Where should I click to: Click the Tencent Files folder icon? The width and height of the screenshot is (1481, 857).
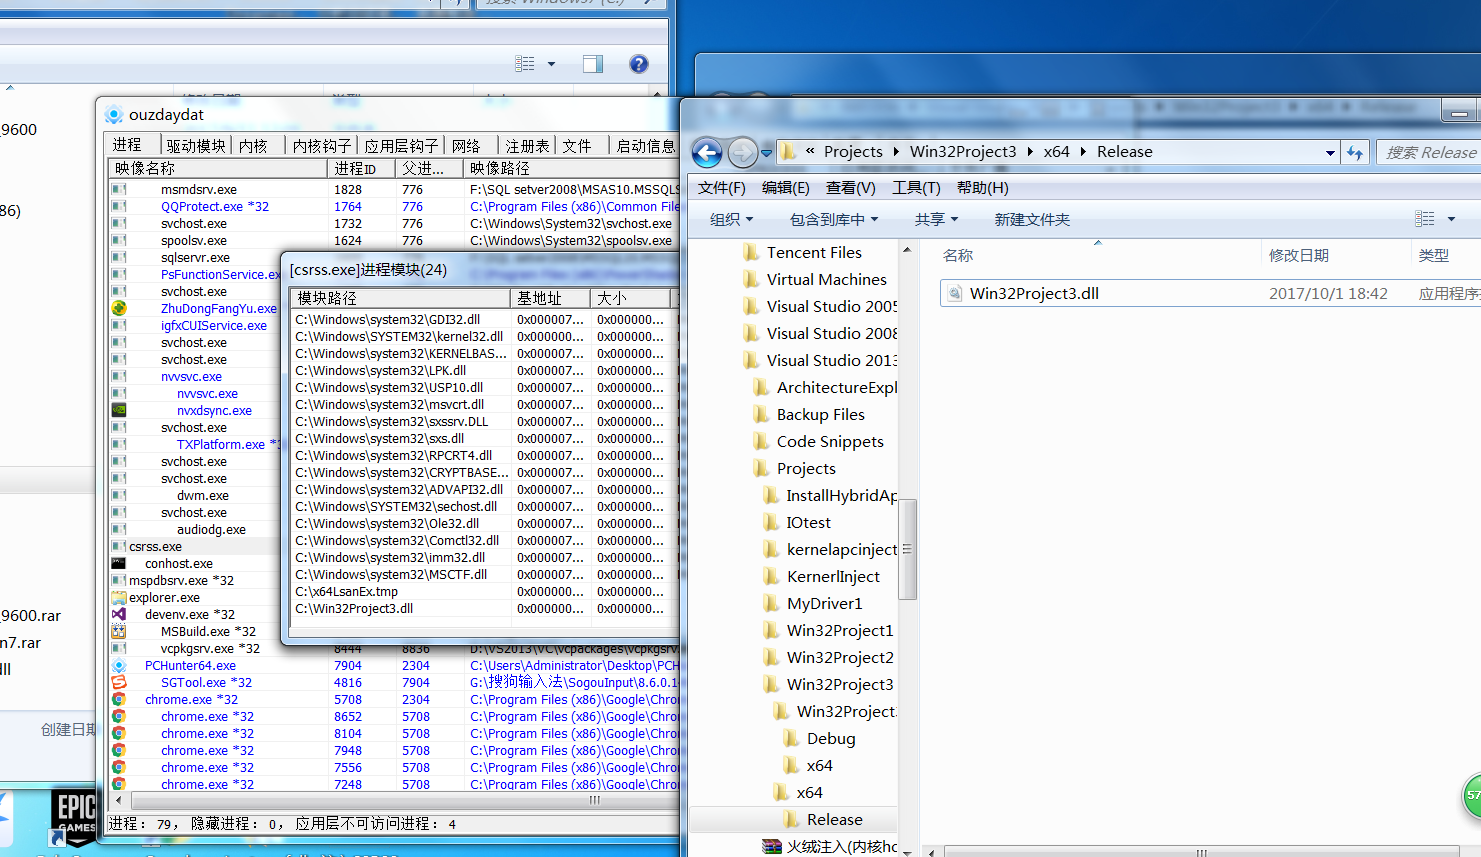tap(751, 253)
